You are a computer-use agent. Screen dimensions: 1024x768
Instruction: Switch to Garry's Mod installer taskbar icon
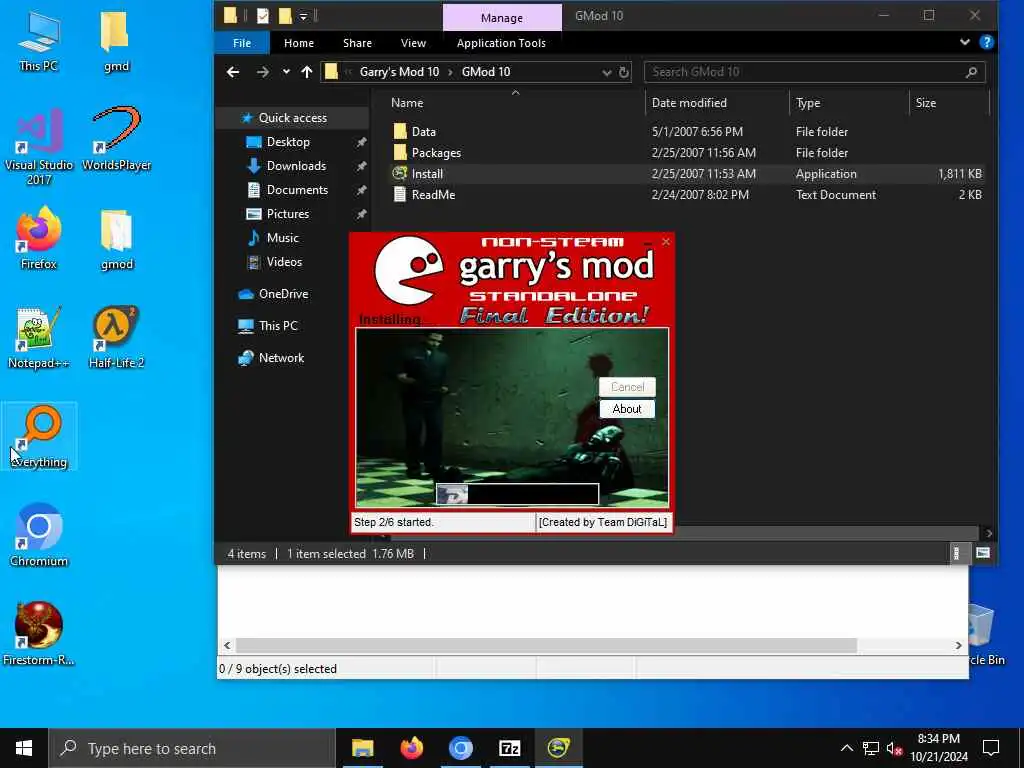[x=558, y=748]
